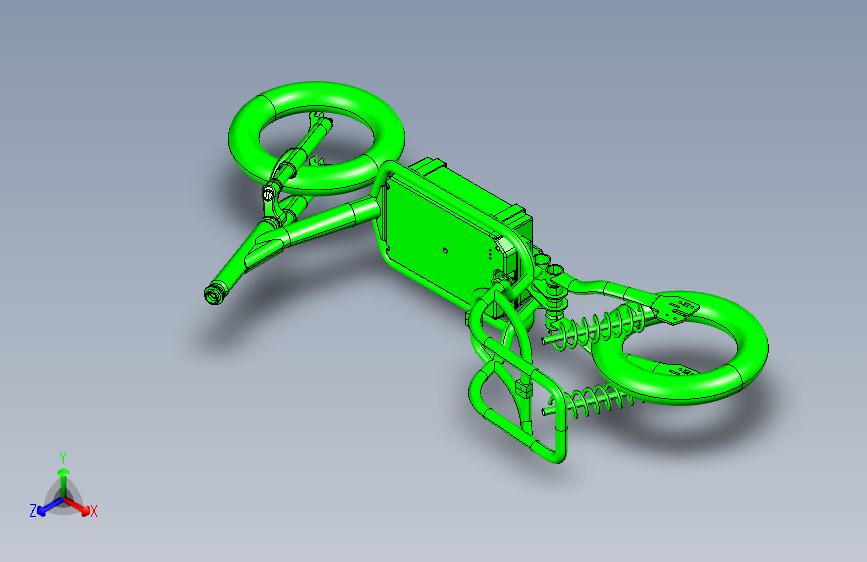Viewport: 867px width, 562px height.
Task: Select the upper-left torus ring of the model
Action: pos(316,138)
